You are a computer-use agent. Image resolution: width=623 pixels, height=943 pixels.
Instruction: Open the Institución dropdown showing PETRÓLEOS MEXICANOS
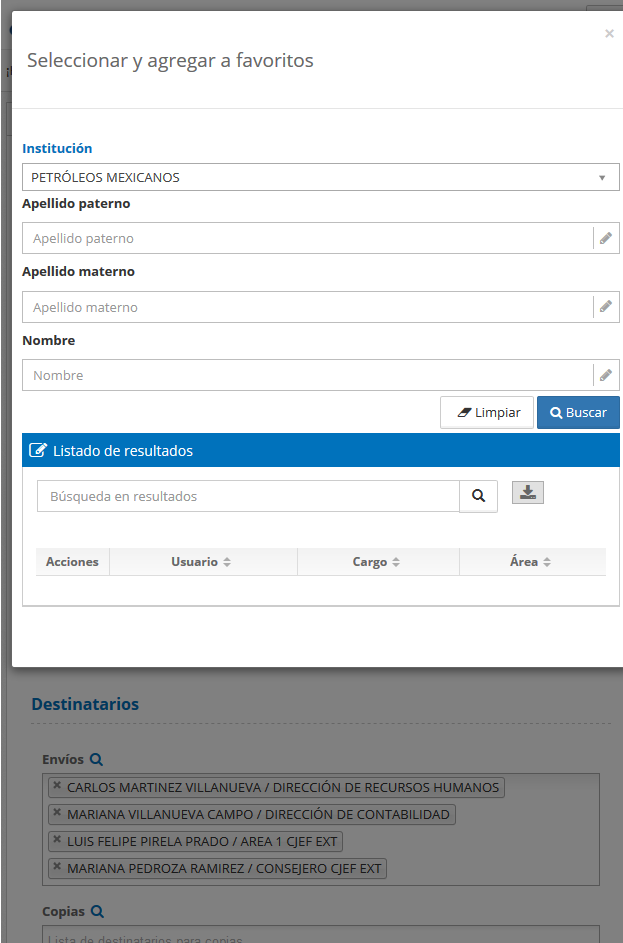point(321,177)
